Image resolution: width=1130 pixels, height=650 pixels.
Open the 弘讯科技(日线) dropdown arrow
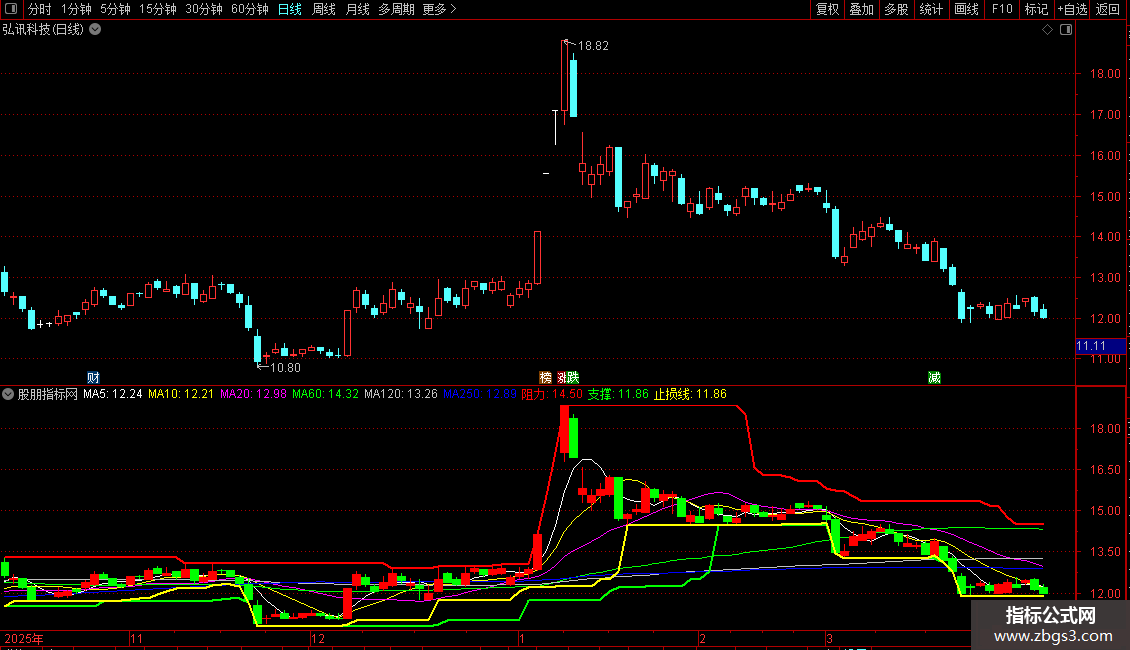(x=95, y=30)
